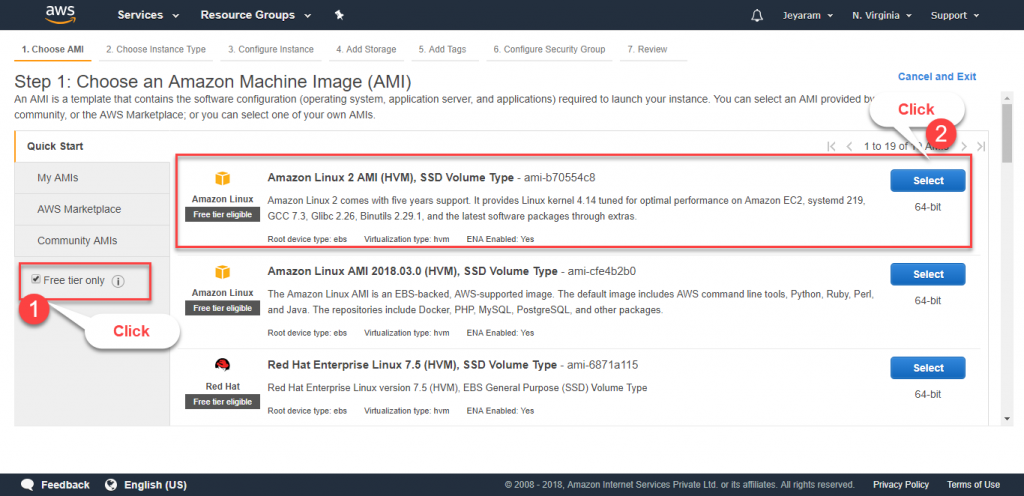Click the info icon beside Free tier only

pyautogui.click(x=118, y=281)
